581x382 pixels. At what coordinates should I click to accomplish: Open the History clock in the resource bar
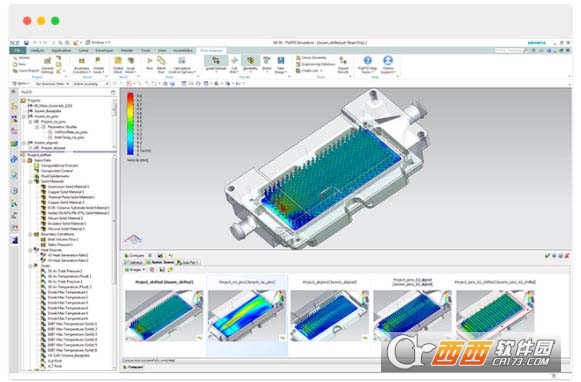tap(14, 191)
